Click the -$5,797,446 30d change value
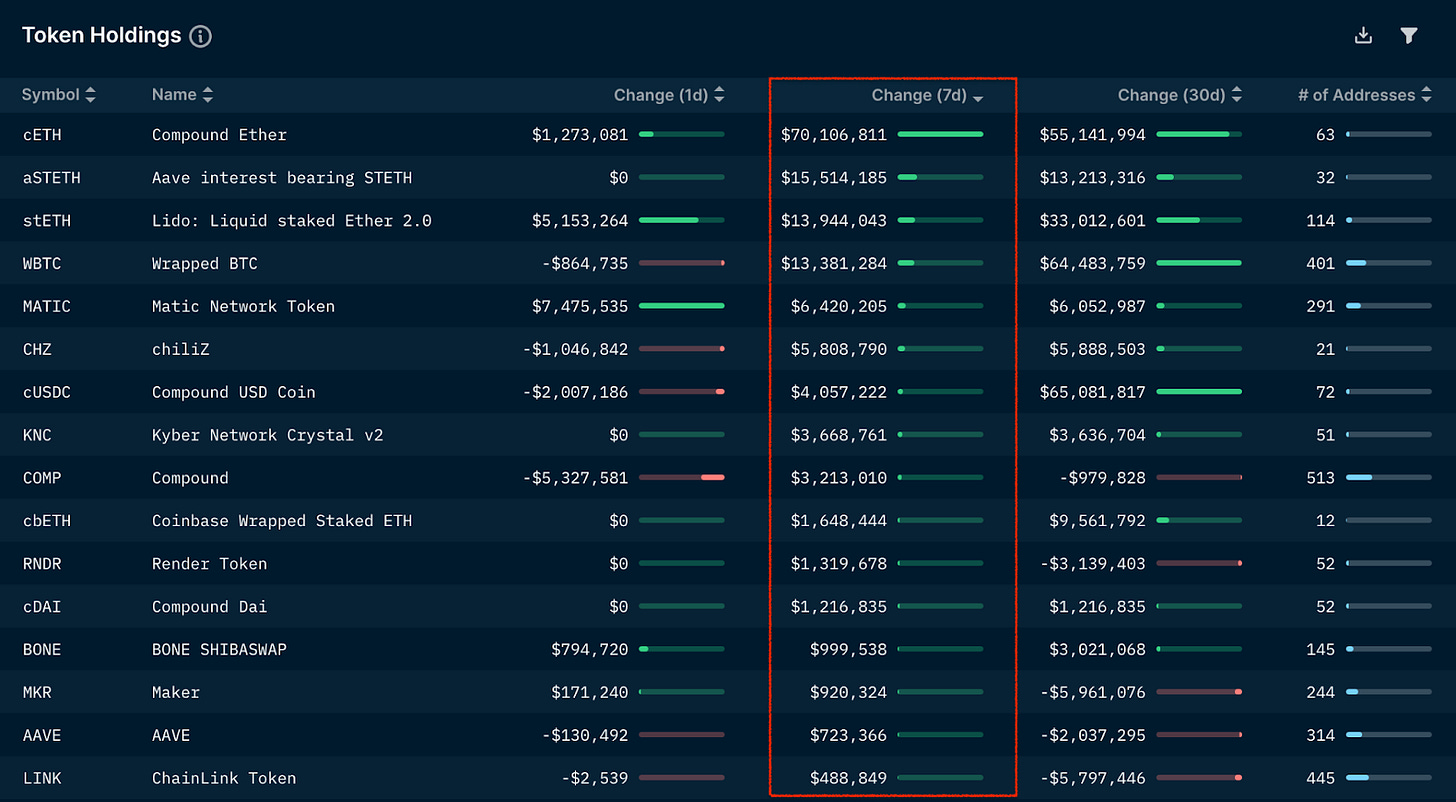This screenshot has width=1456, height=802. 1093,779
